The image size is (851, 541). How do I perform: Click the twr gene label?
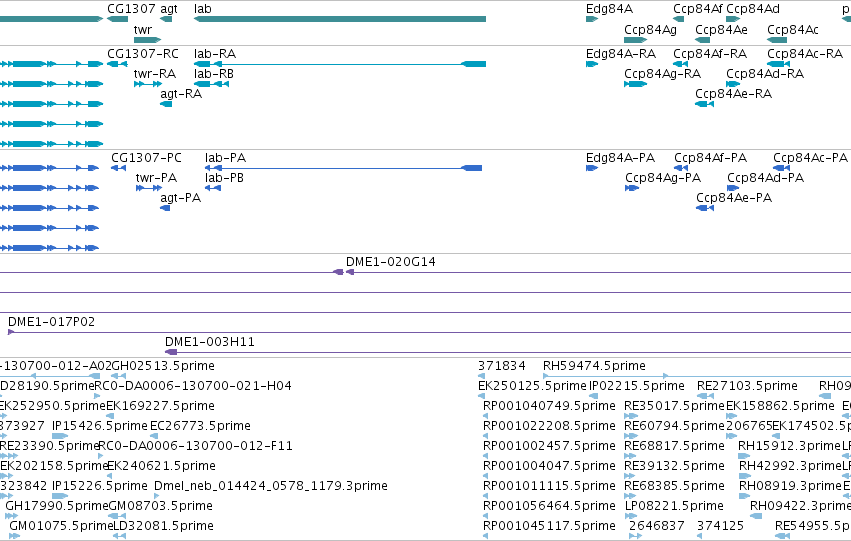point(143,30)
